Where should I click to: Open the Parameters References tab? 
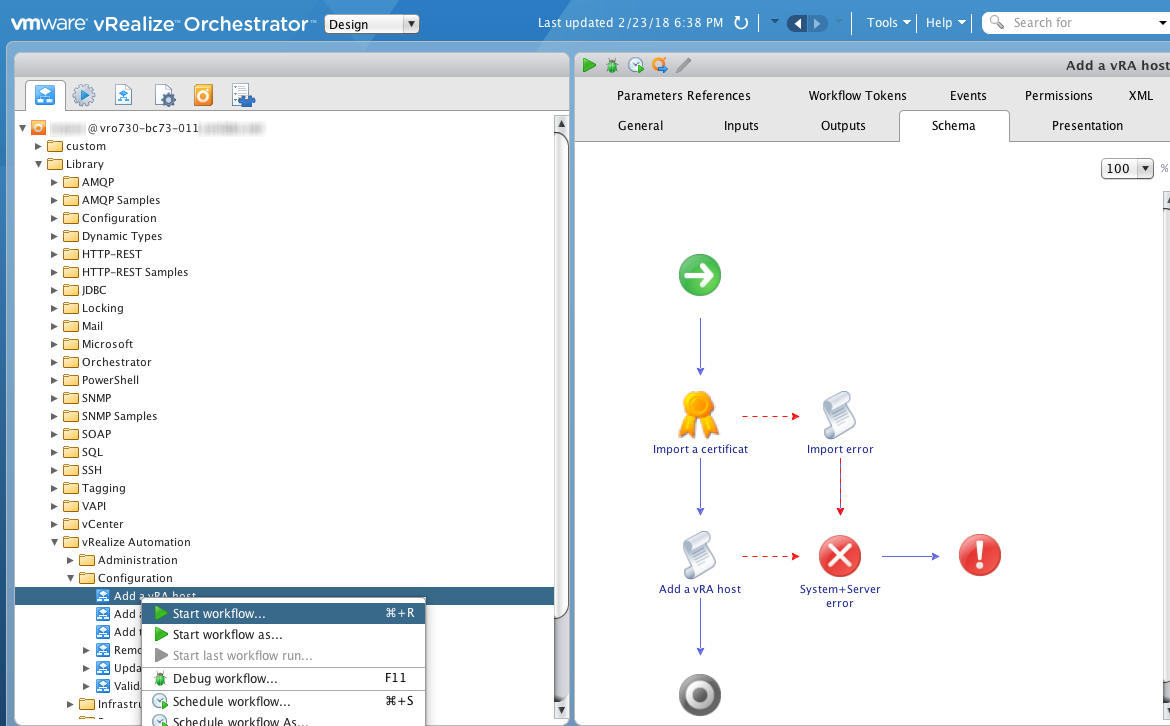point(683,96)
